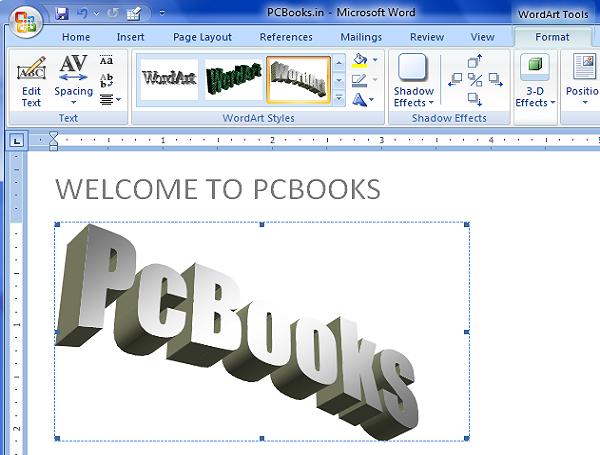Go to the References tab
Image resolution: width=600 pixels, height=455 pixels.
[x=286, y=37]
